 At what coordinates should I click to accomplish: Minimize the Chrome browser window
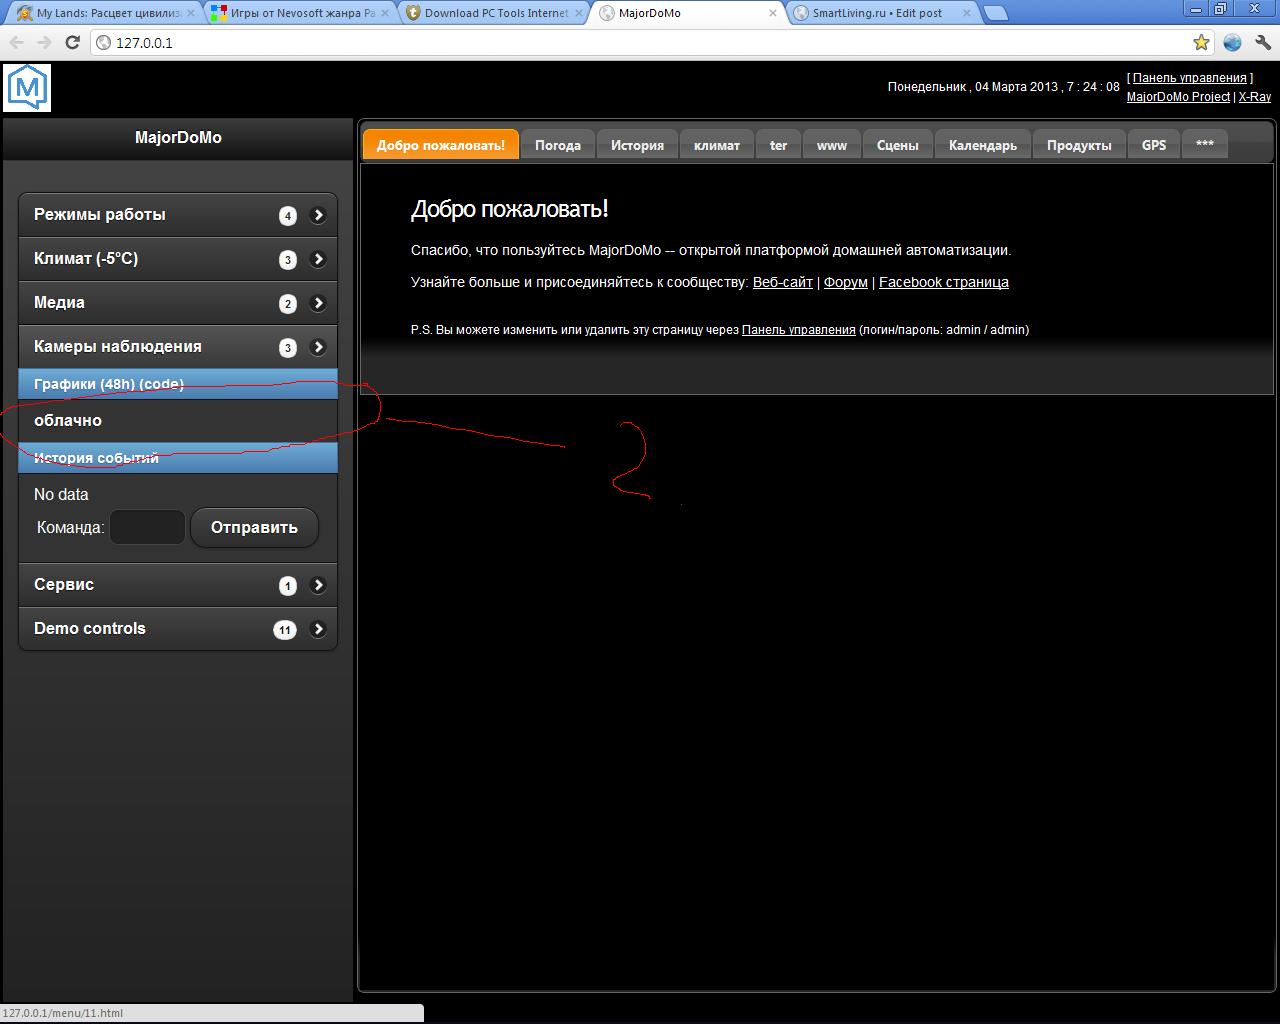click(1197, 8)
